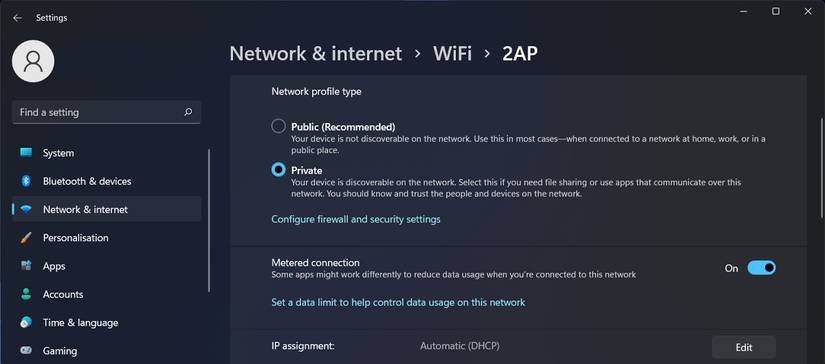The height and width of the screenshot is (364, 825).
Task: Click the Personalisation paintbrush icon
Action: click(26, 238)
